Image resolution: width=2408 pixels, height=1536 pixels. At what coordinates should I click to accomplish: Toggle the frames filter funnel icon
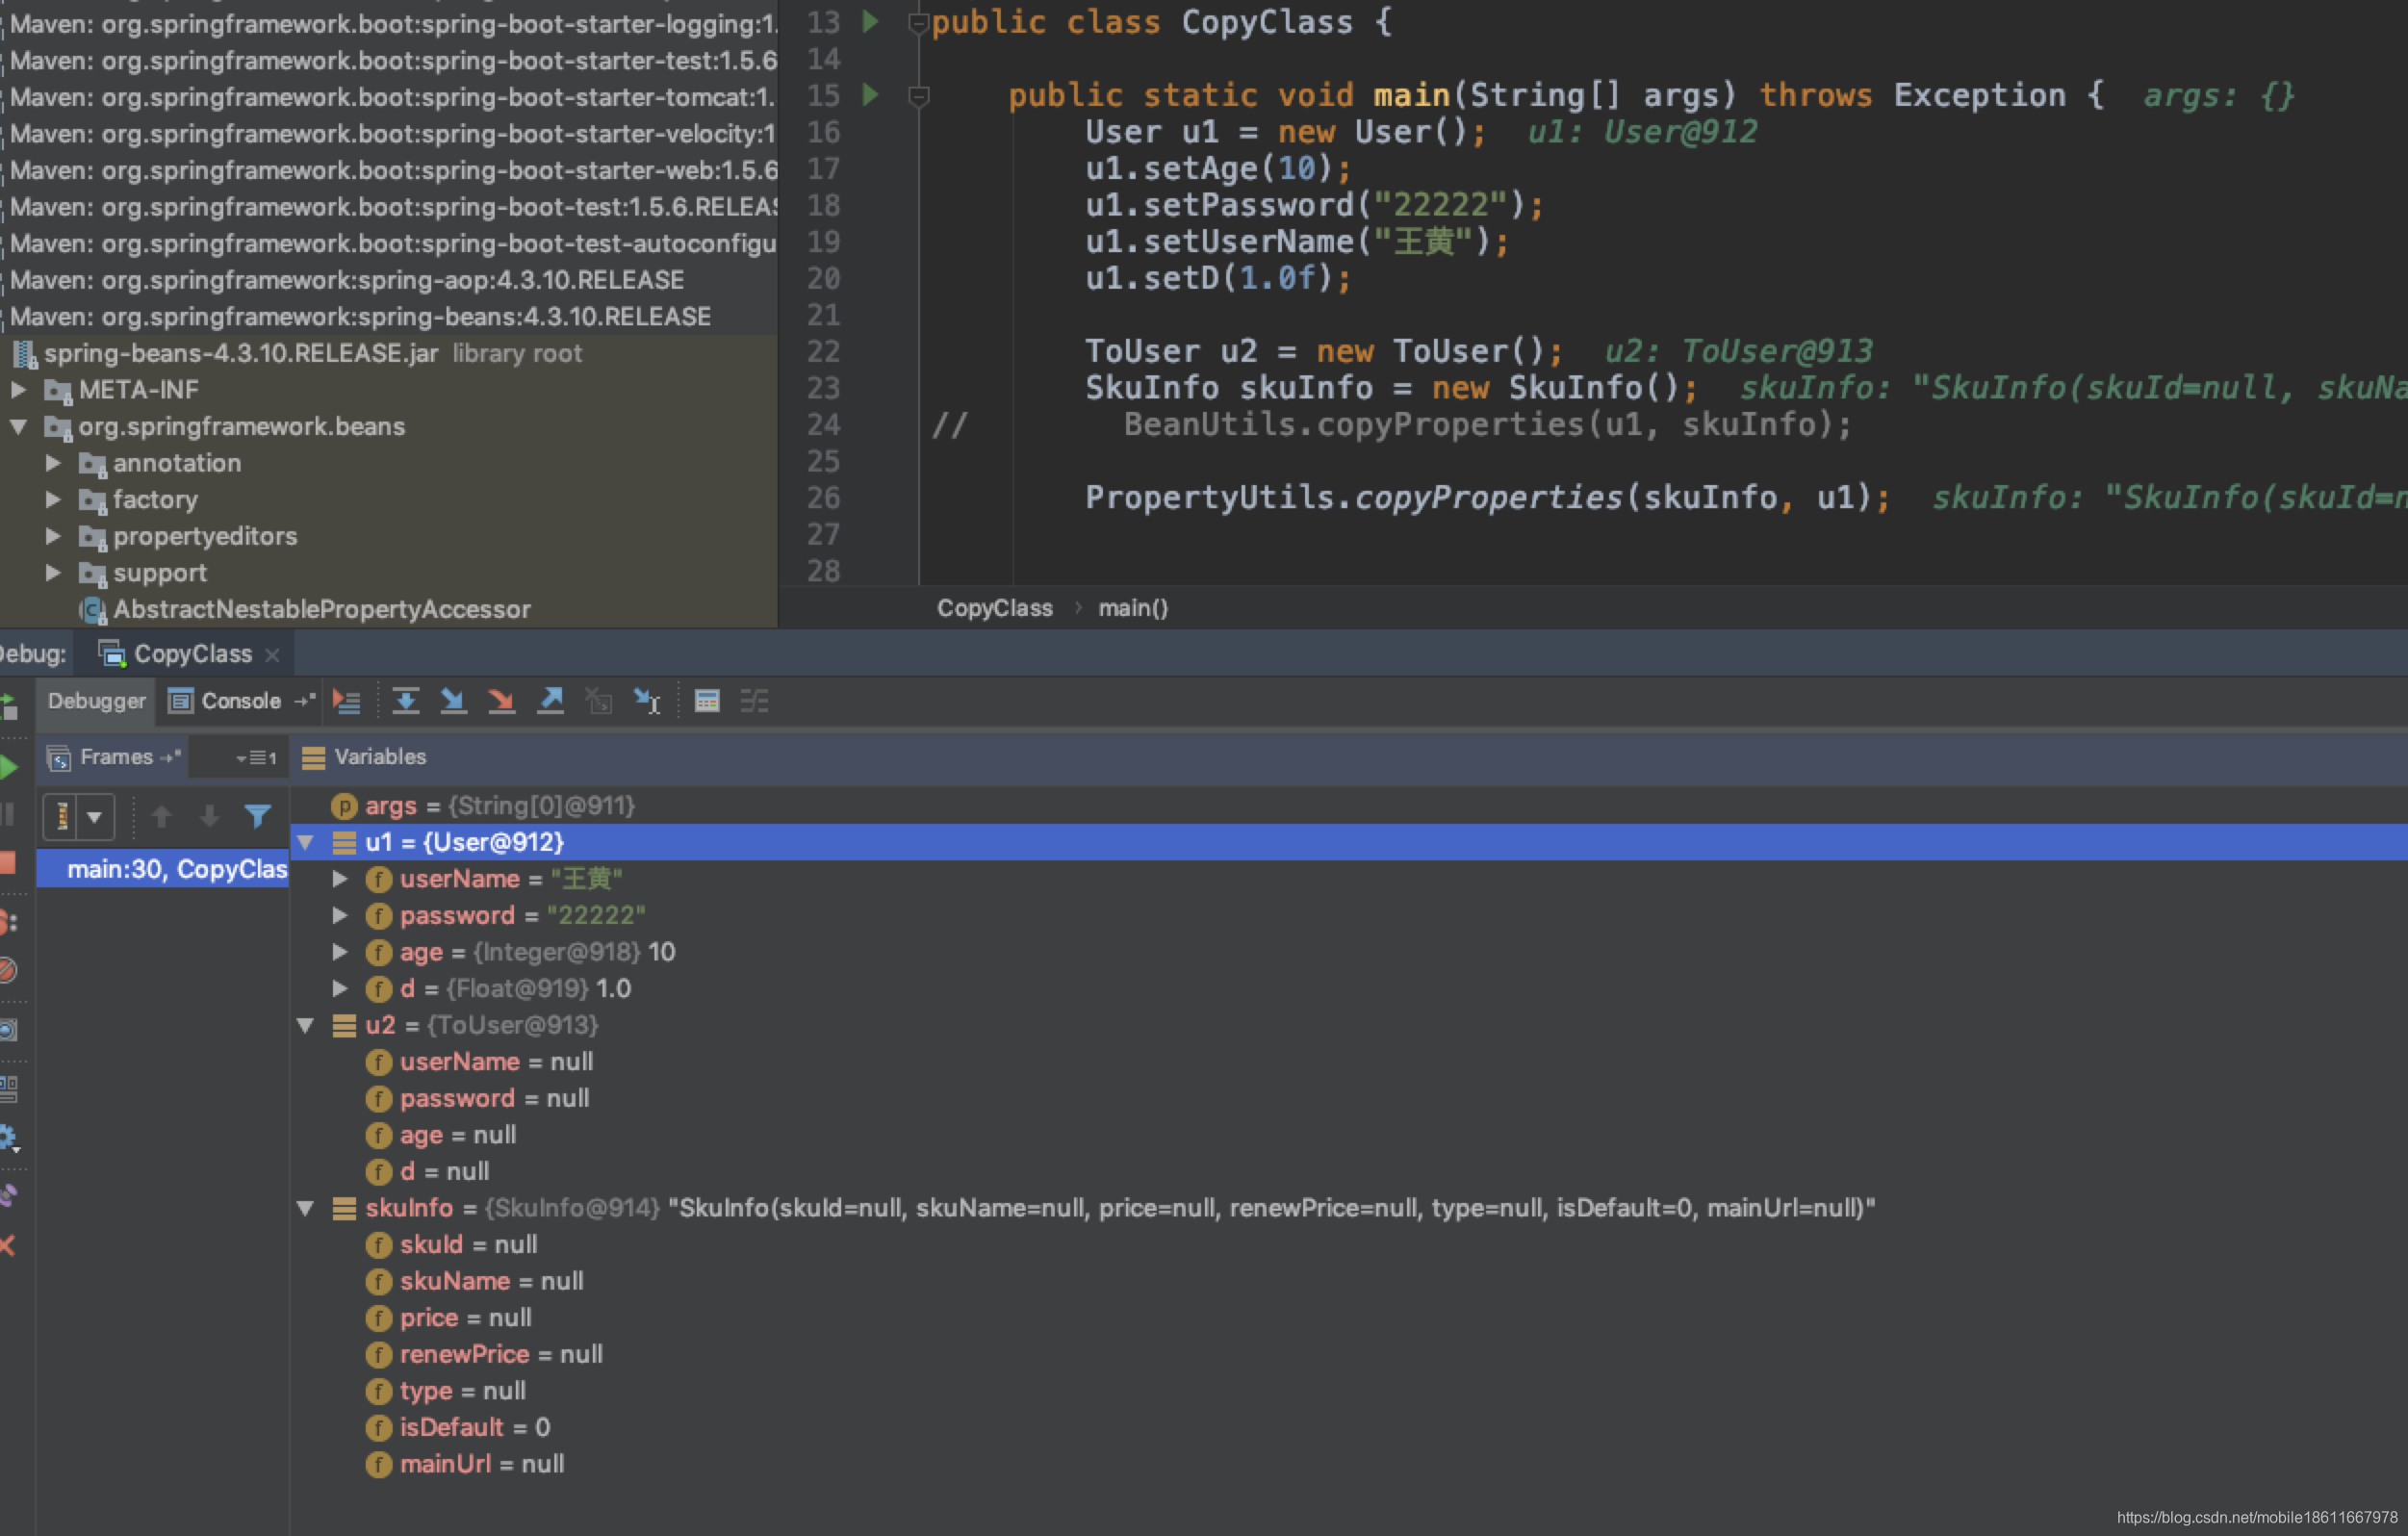tap(257, 817)
